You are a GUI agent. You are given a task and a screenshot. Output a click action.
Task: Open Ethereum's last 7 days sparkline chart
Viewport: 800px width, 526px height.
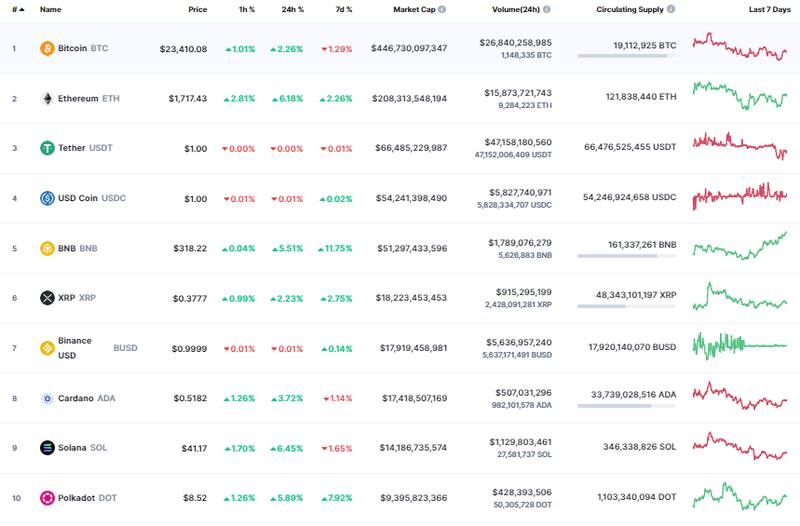(x=739, y=97)
